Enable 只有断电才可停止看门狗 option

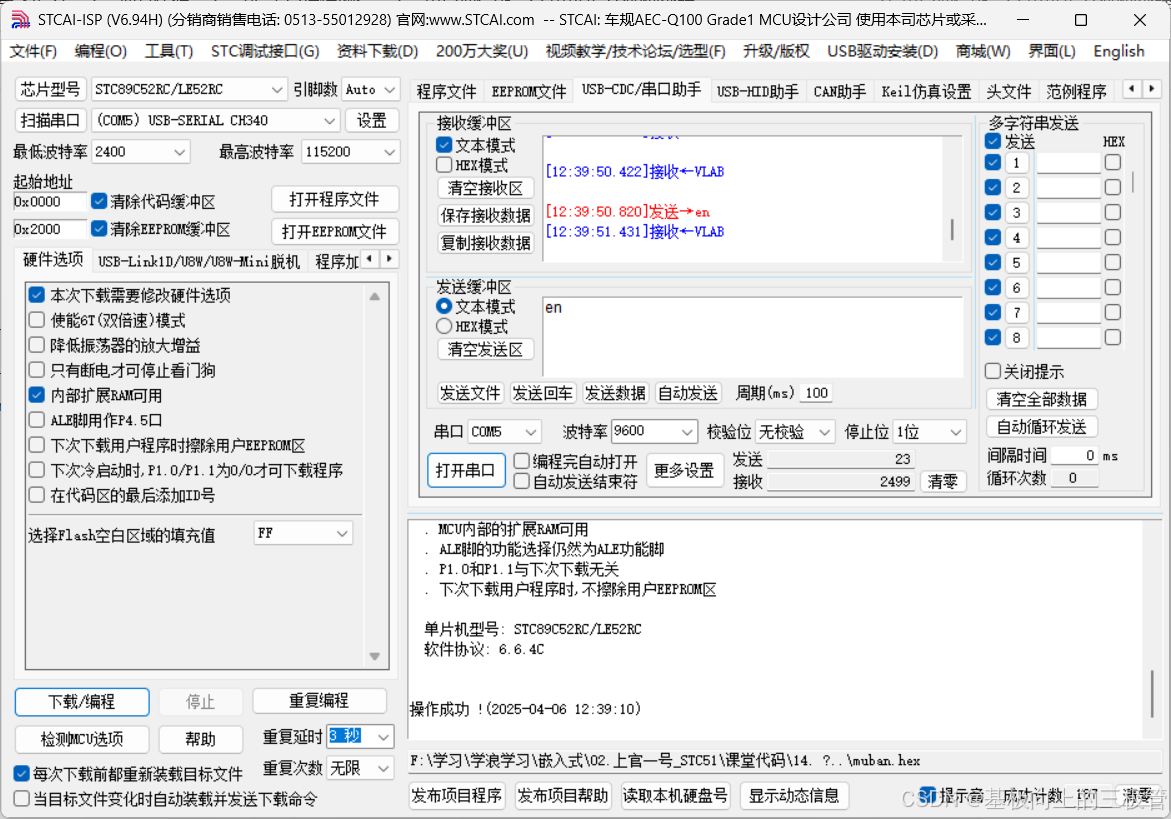point(37,370)
